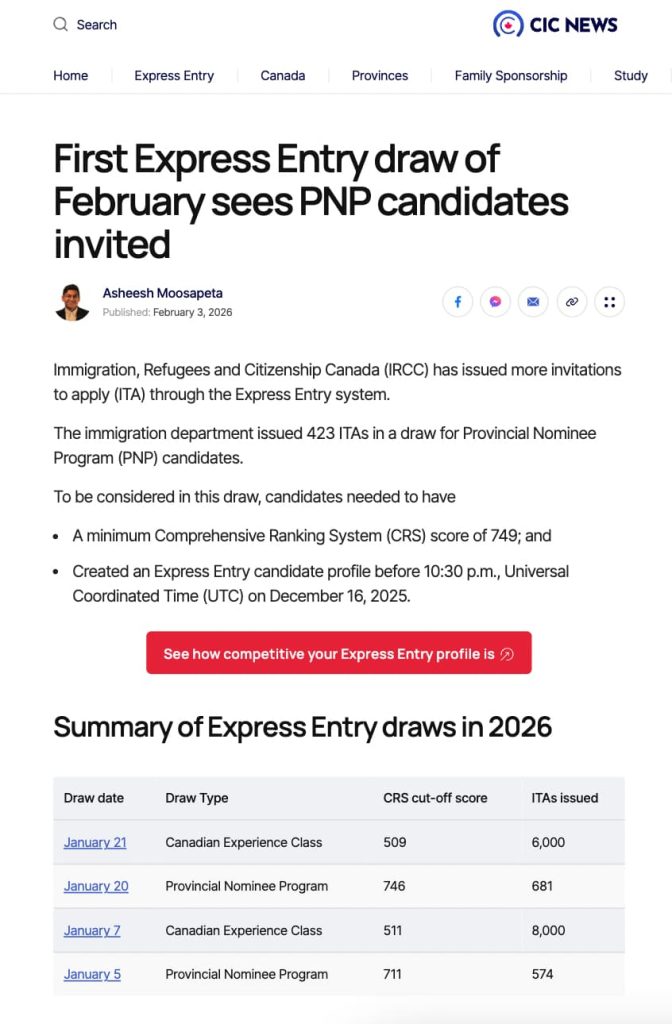
Task: Open the CIC News logo homepage
Action: click(555, 25)
